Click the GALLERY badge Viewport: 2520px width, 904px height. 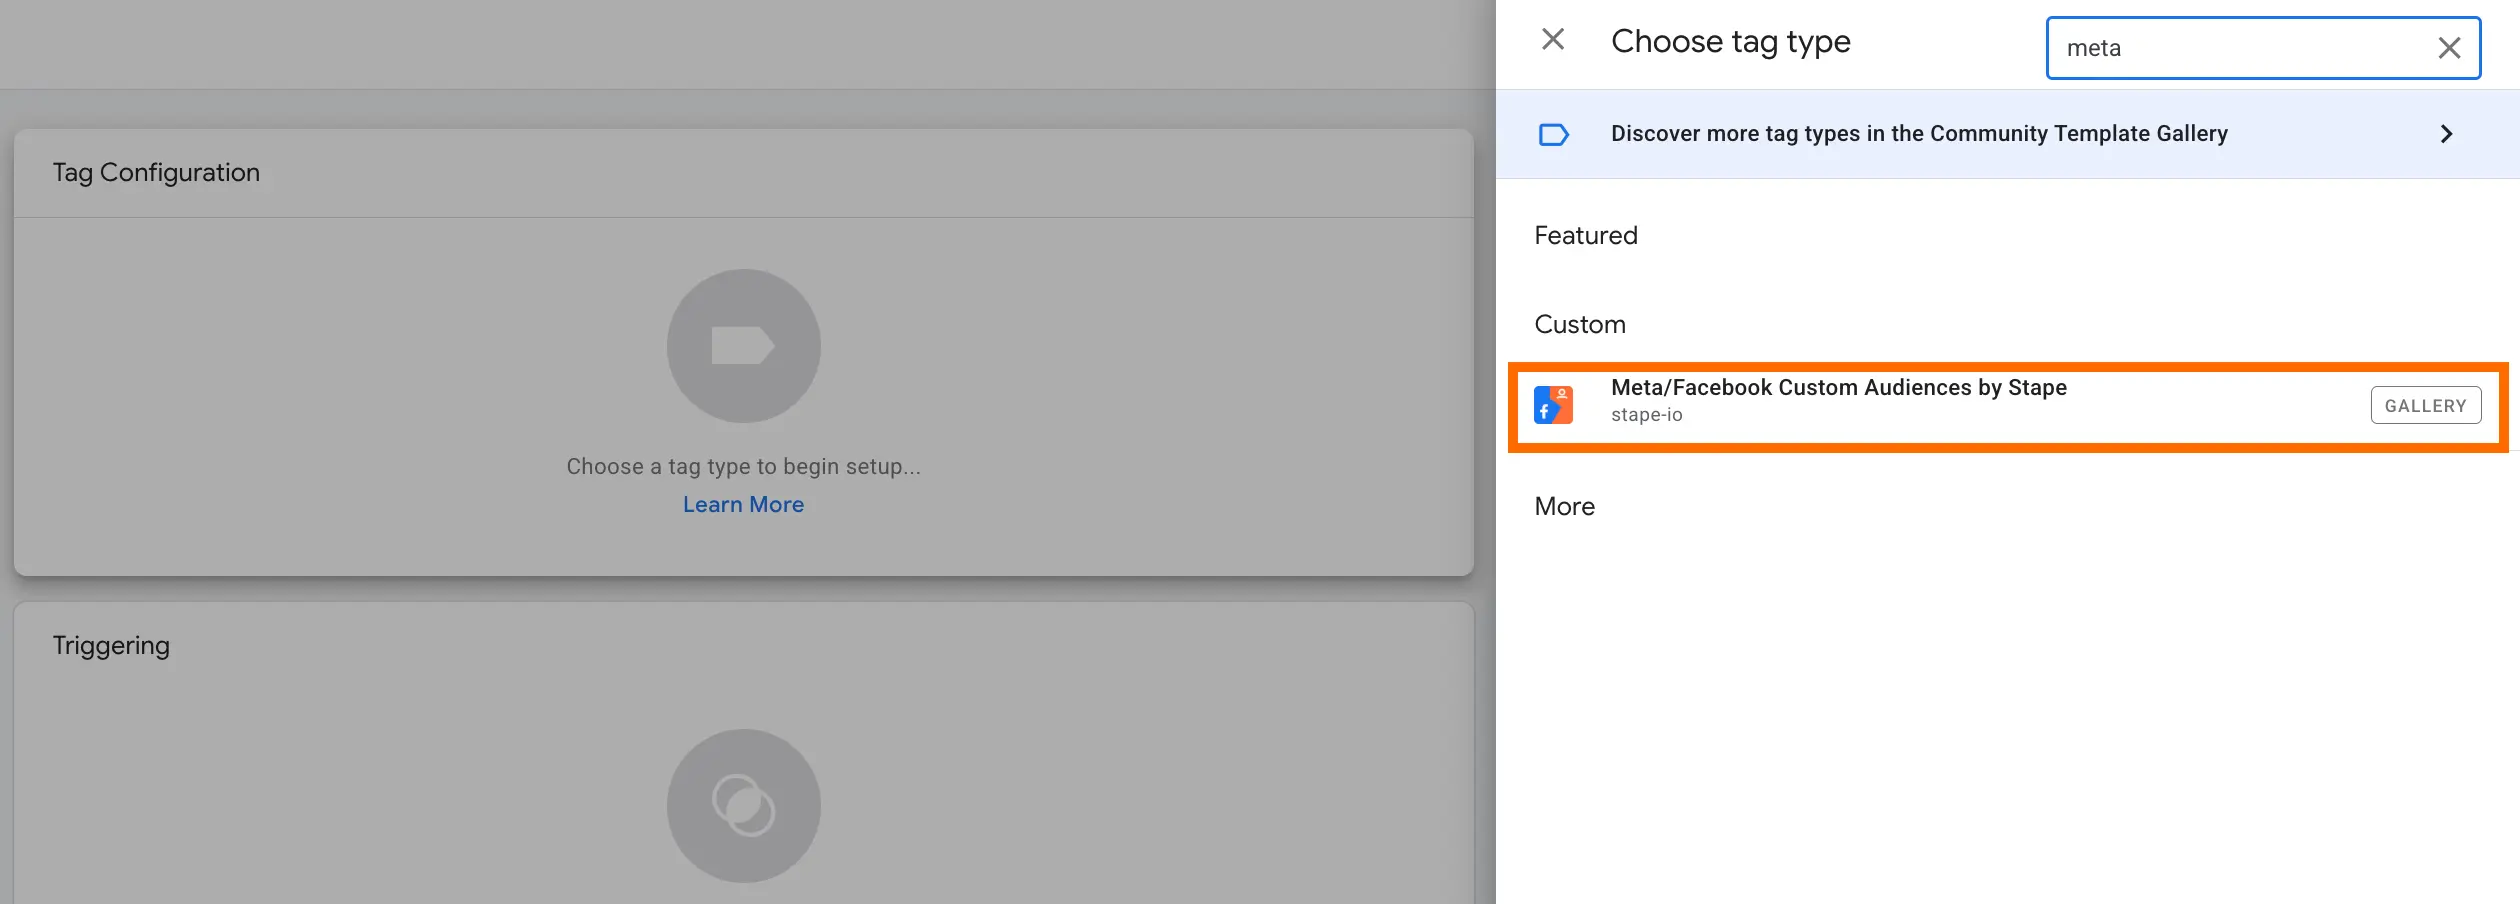pos(2425,406)
